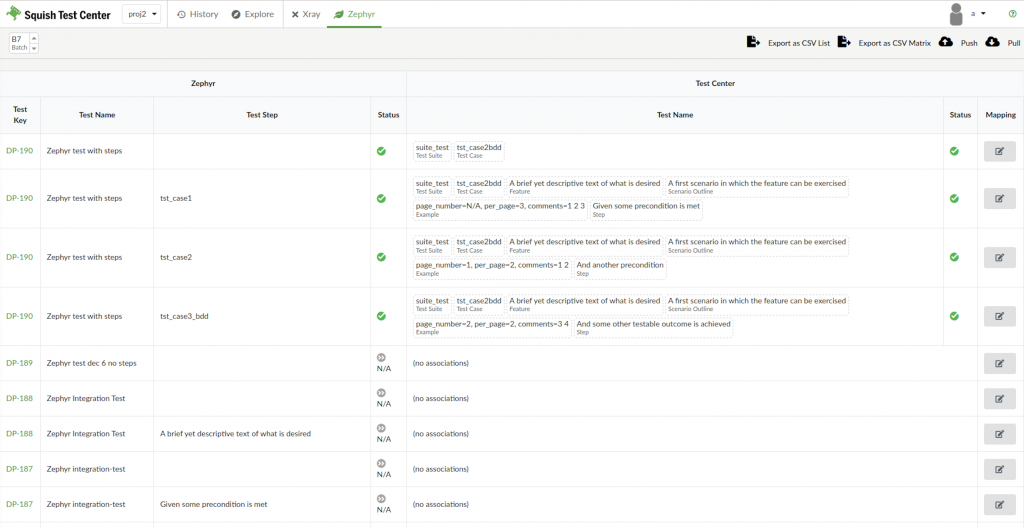Switch to the Explore tab
Image resolution: width=1024 pixels, height=528 pixels.
pyautogui.click(x=253, y=14)
